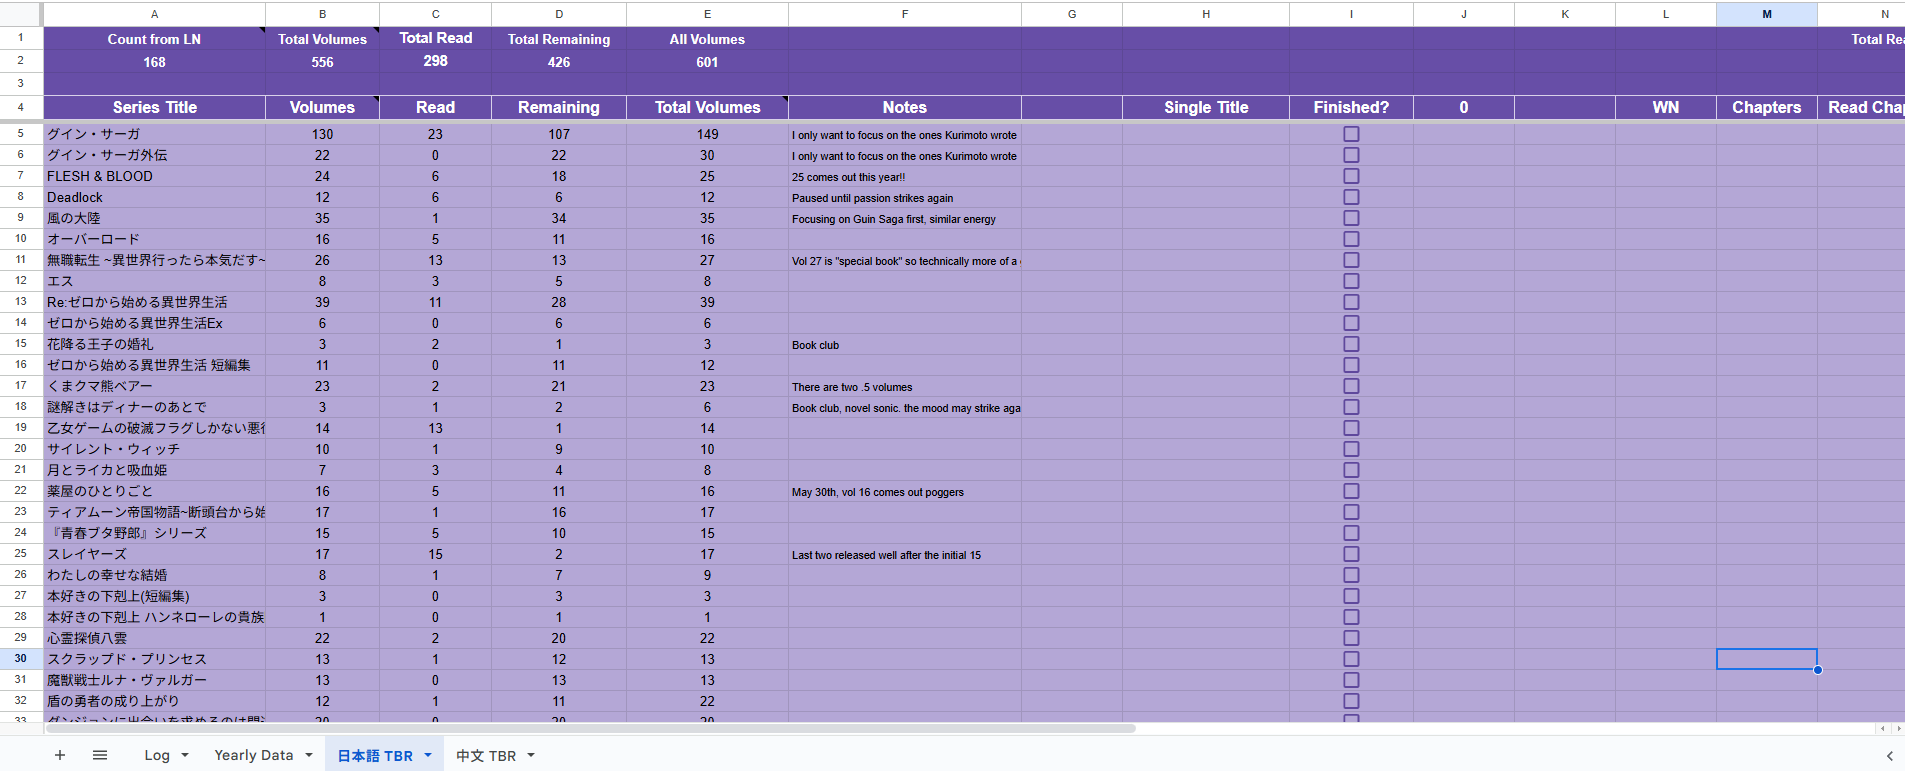Tick the Finished checkbox for グイン・サーガ row

[1351, 134]
